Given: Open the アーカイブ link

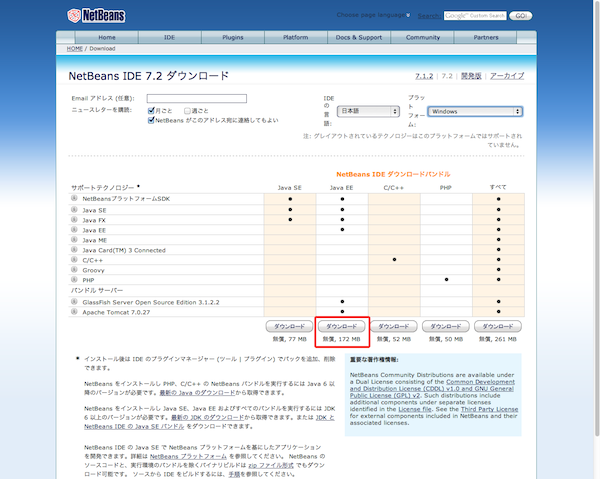Looking at the screenshot, I should [x=507, y=76].
